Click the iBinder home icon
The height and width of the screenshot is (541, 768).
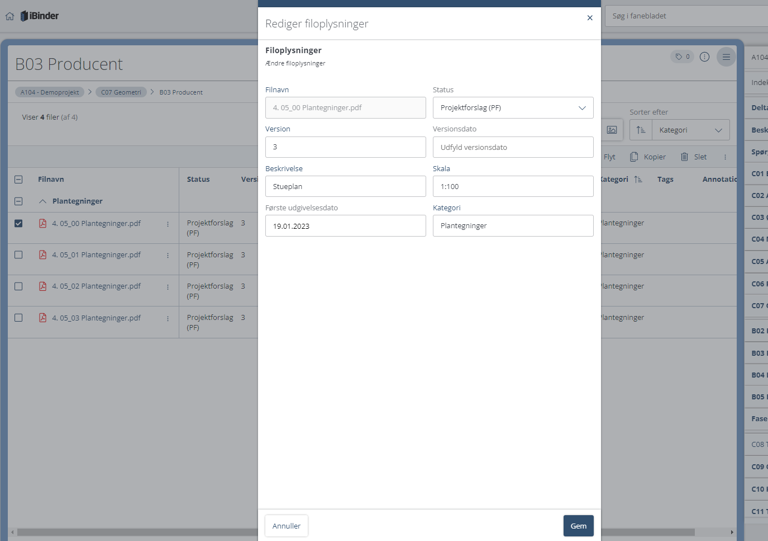point(10,16)
